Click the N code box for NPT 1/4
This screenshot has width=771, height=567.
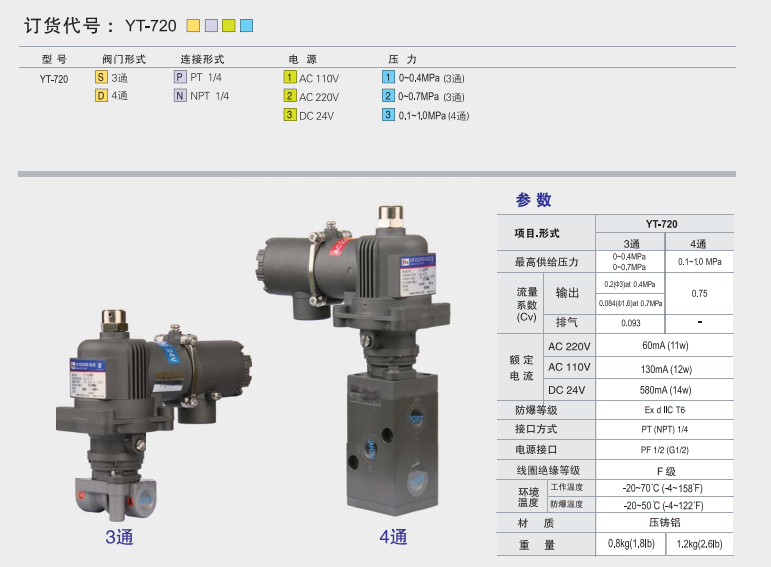pos(180,96)
